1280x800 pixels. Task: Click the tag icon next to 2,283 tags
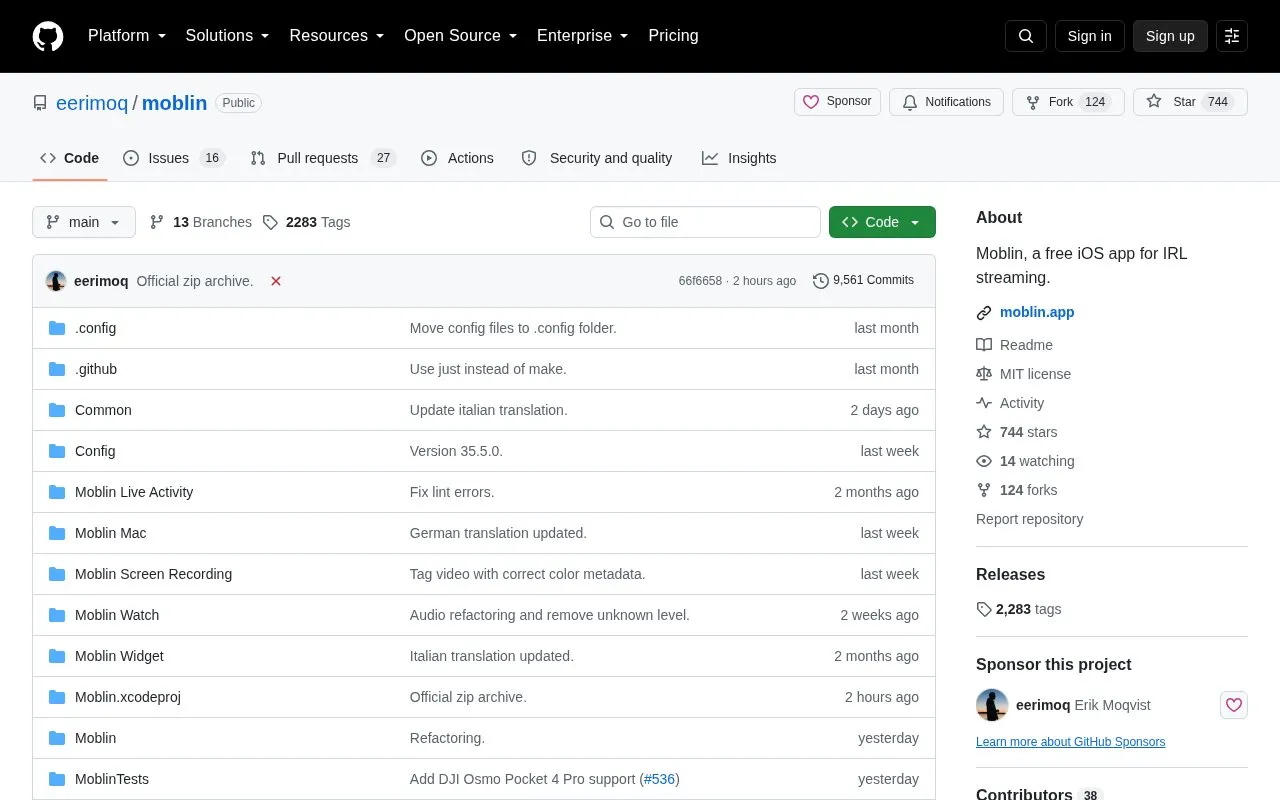point(984,609)
